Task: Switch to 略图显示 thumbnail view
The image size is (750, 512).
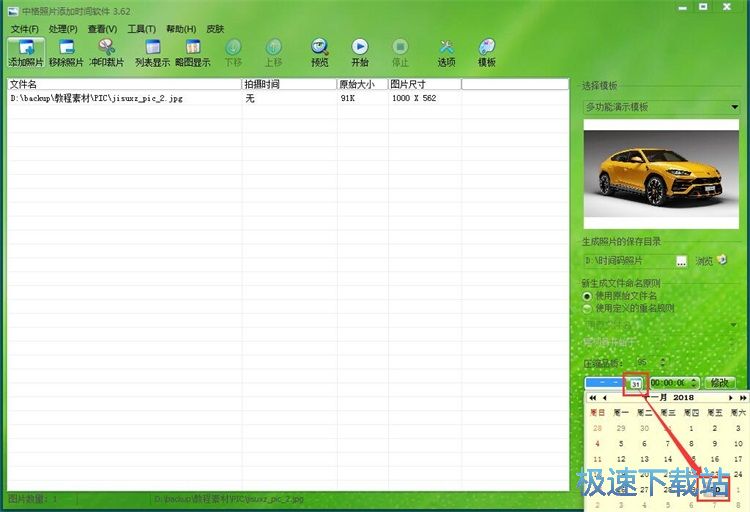Action: (x=192, y=52)
